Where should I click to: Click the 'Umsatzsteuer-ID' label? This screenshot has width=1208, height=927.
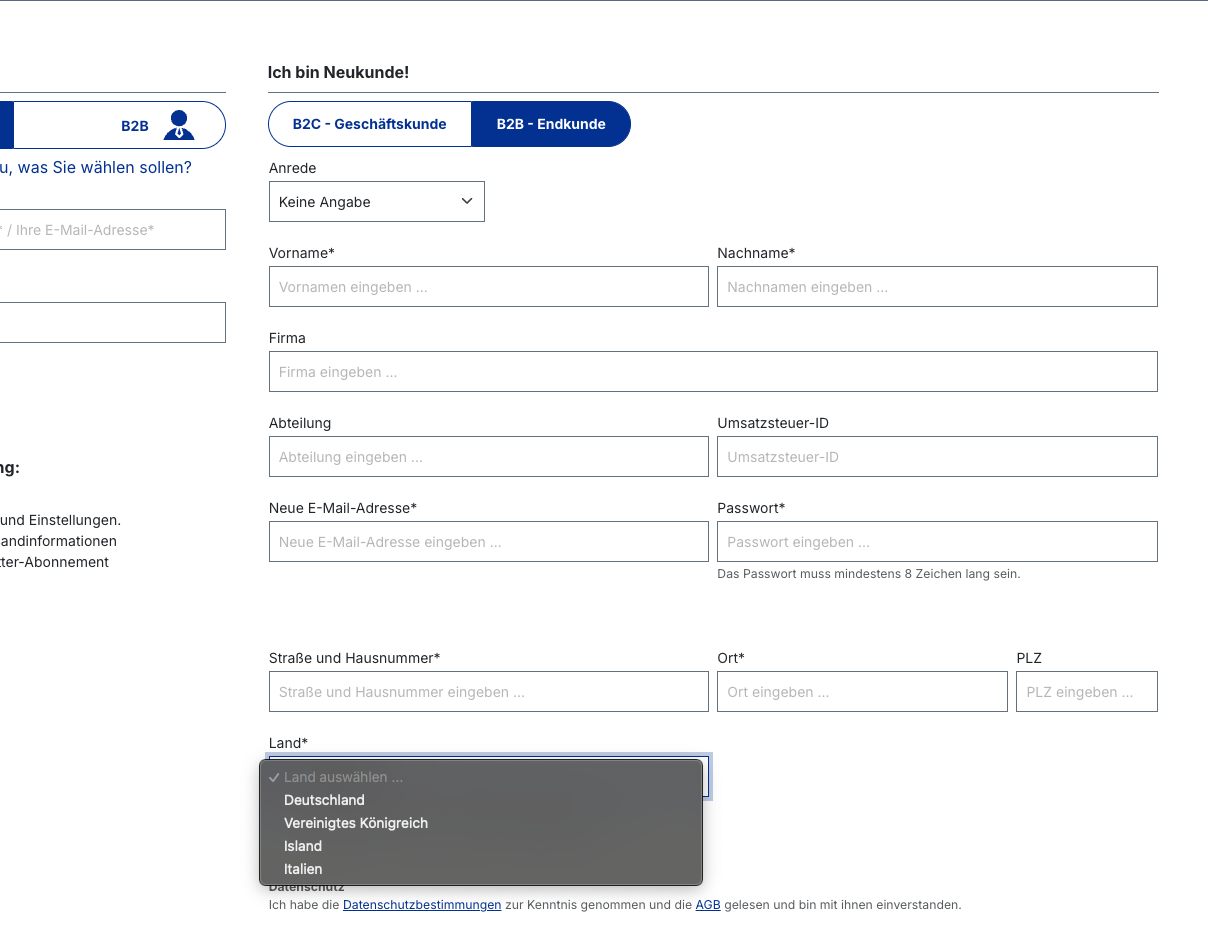[x=773, y=423]
